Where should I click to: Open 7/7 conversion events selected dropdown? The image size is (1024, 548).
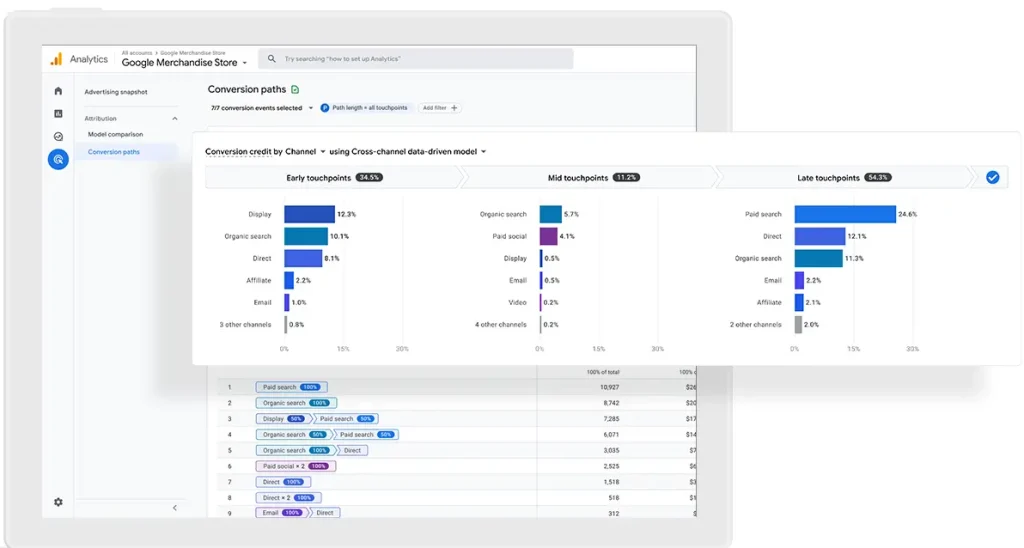[261, 108]
